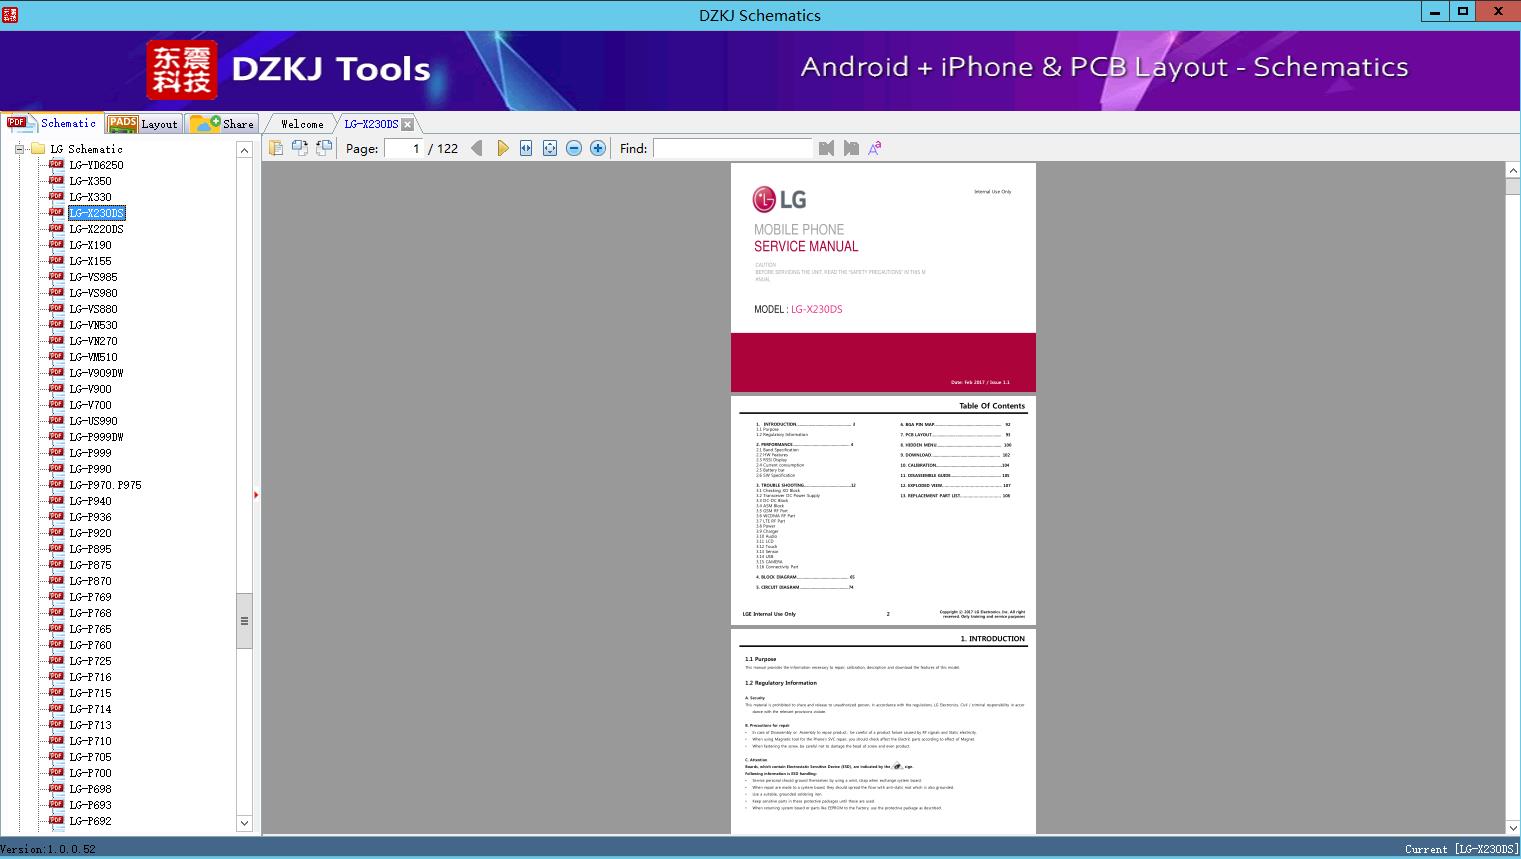Click the PDF icon beside LG-P990
Screen dimensions: 1521x859
tap(56, 468)
